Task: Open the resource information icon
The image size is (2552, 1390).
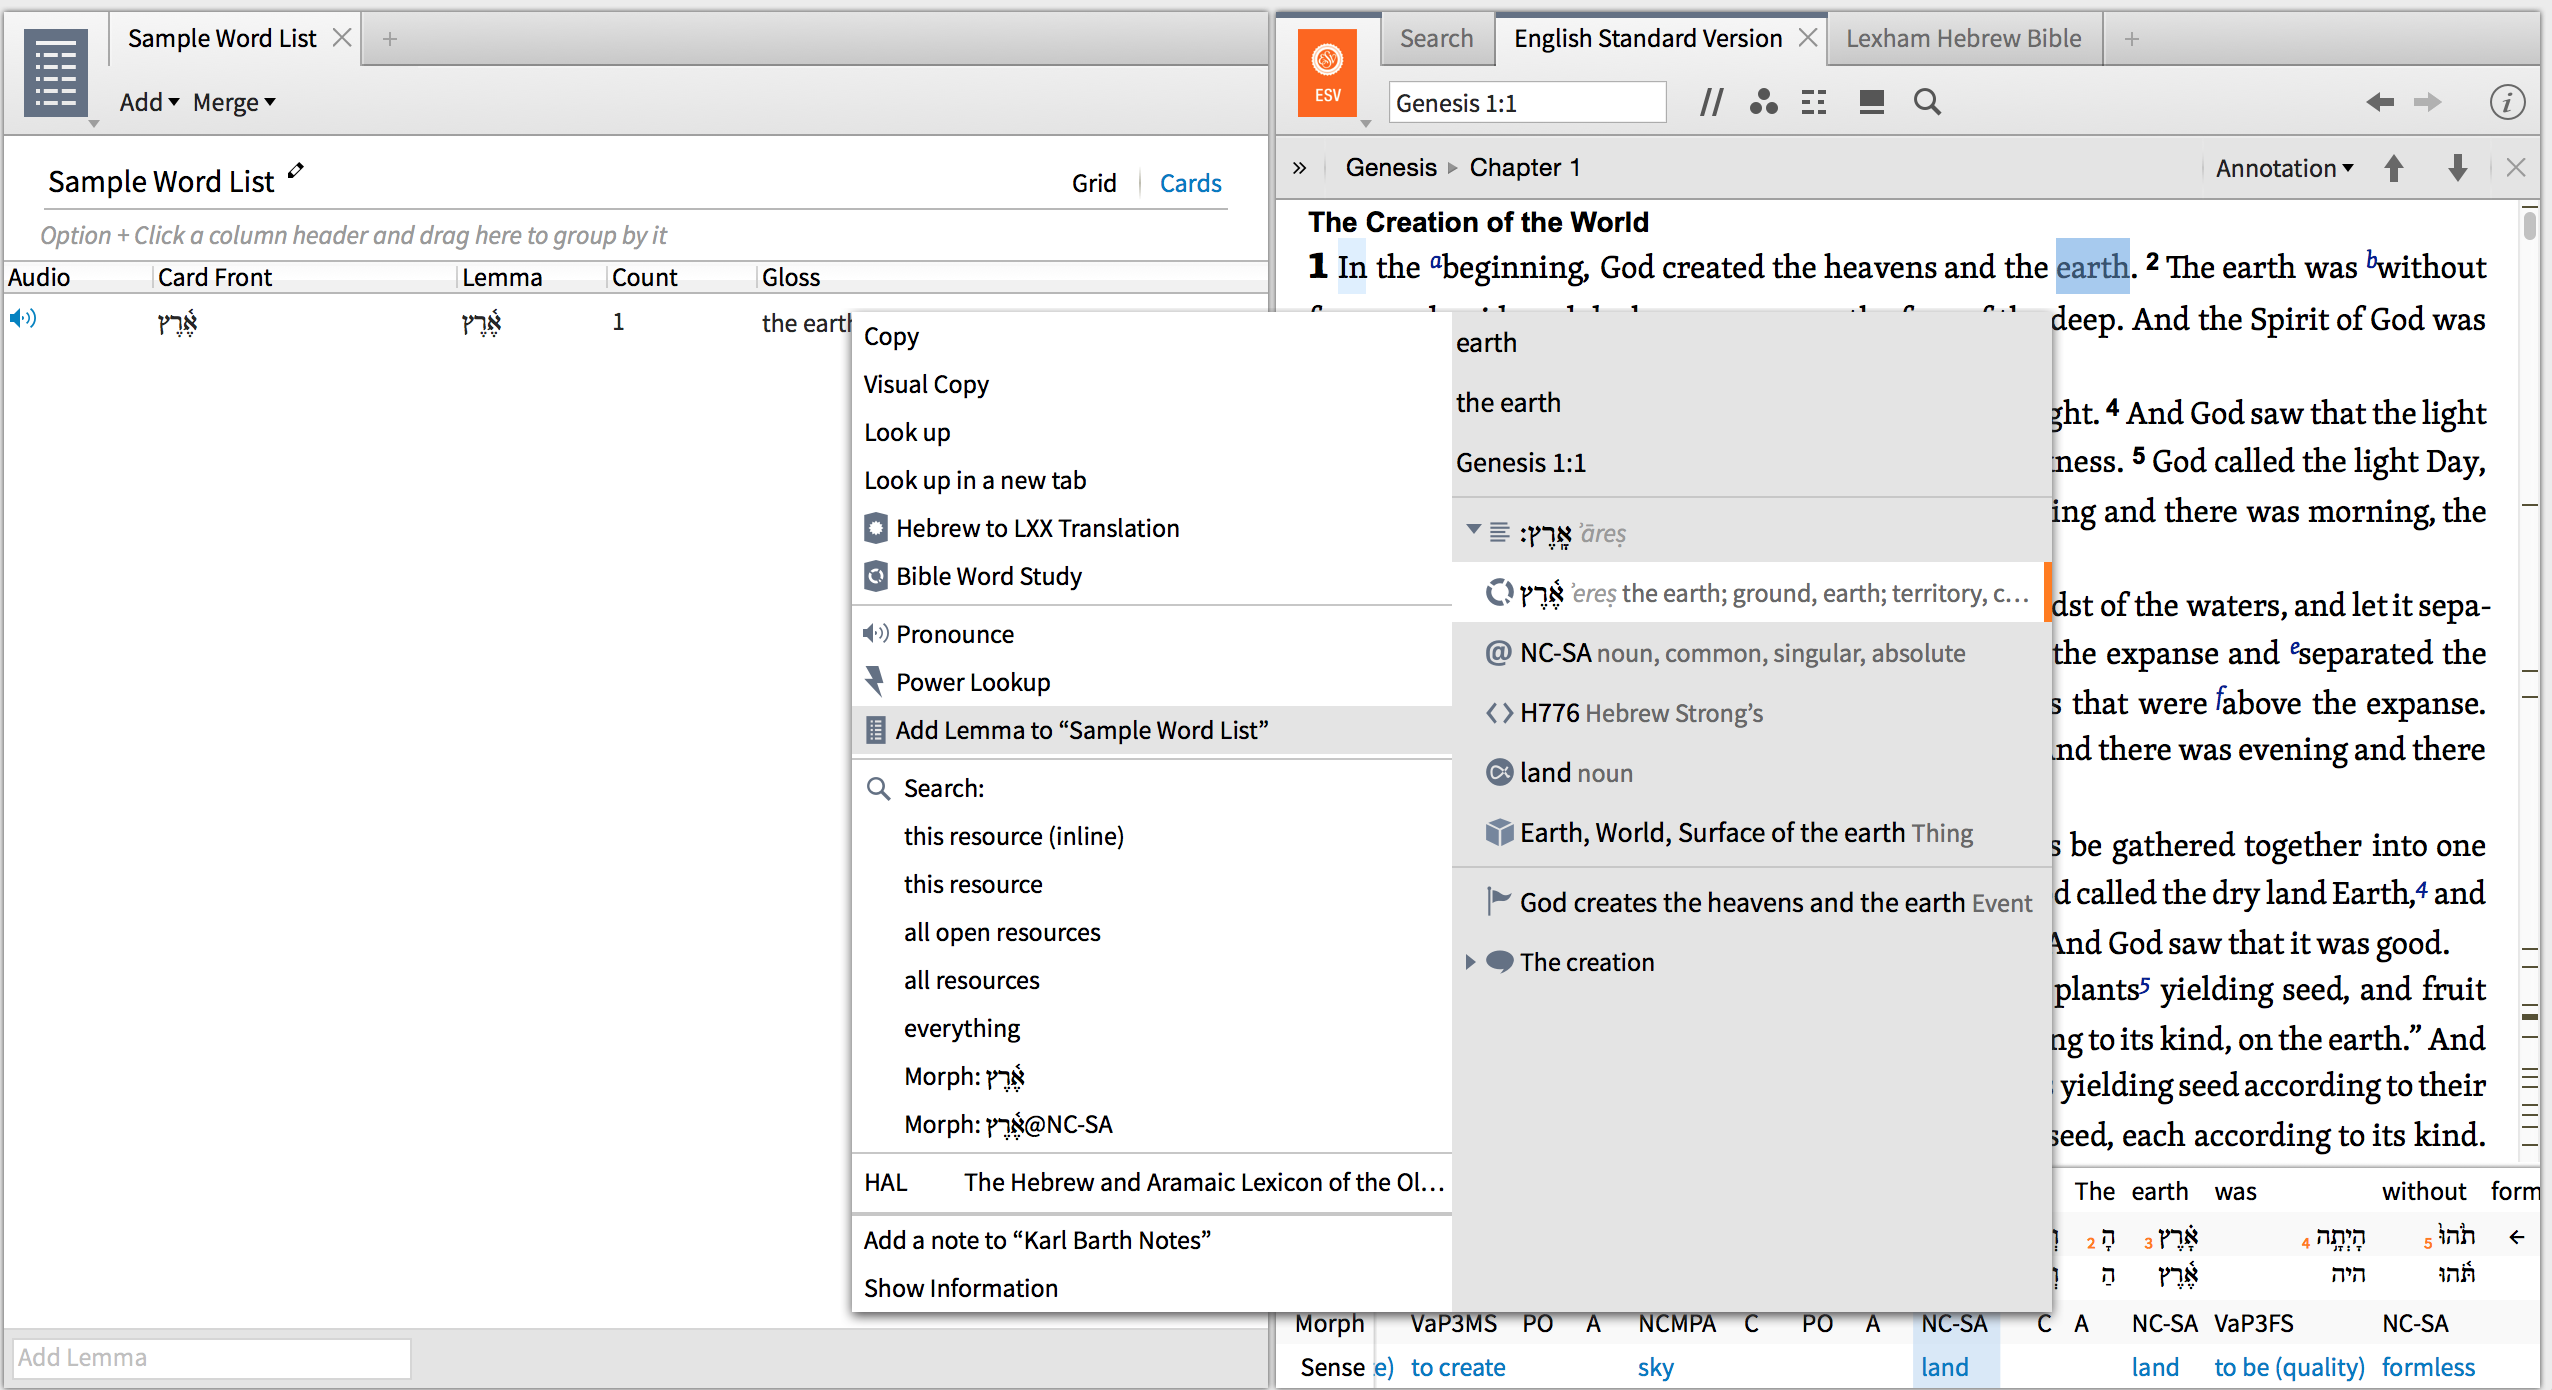Action: 2506,102
